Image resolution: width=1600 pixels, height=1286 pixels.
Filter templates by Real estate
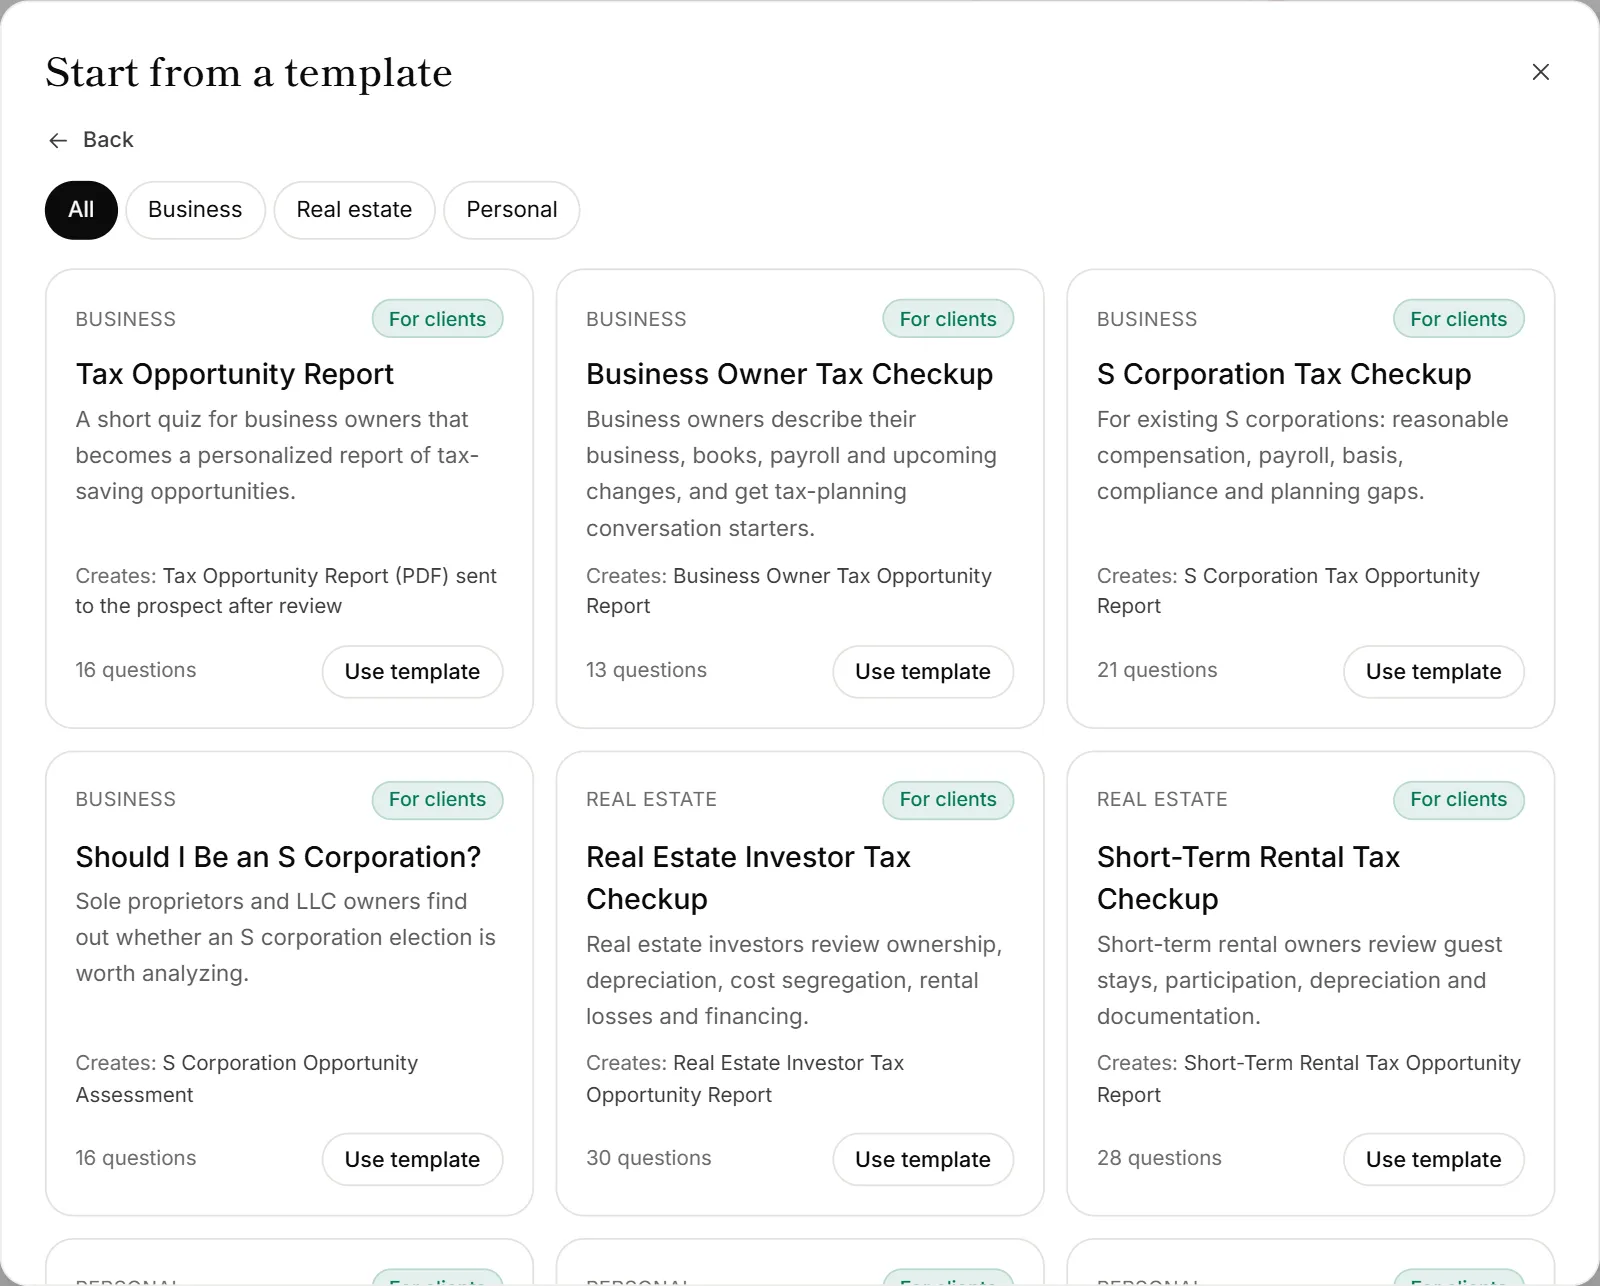[x=354, y=210]
